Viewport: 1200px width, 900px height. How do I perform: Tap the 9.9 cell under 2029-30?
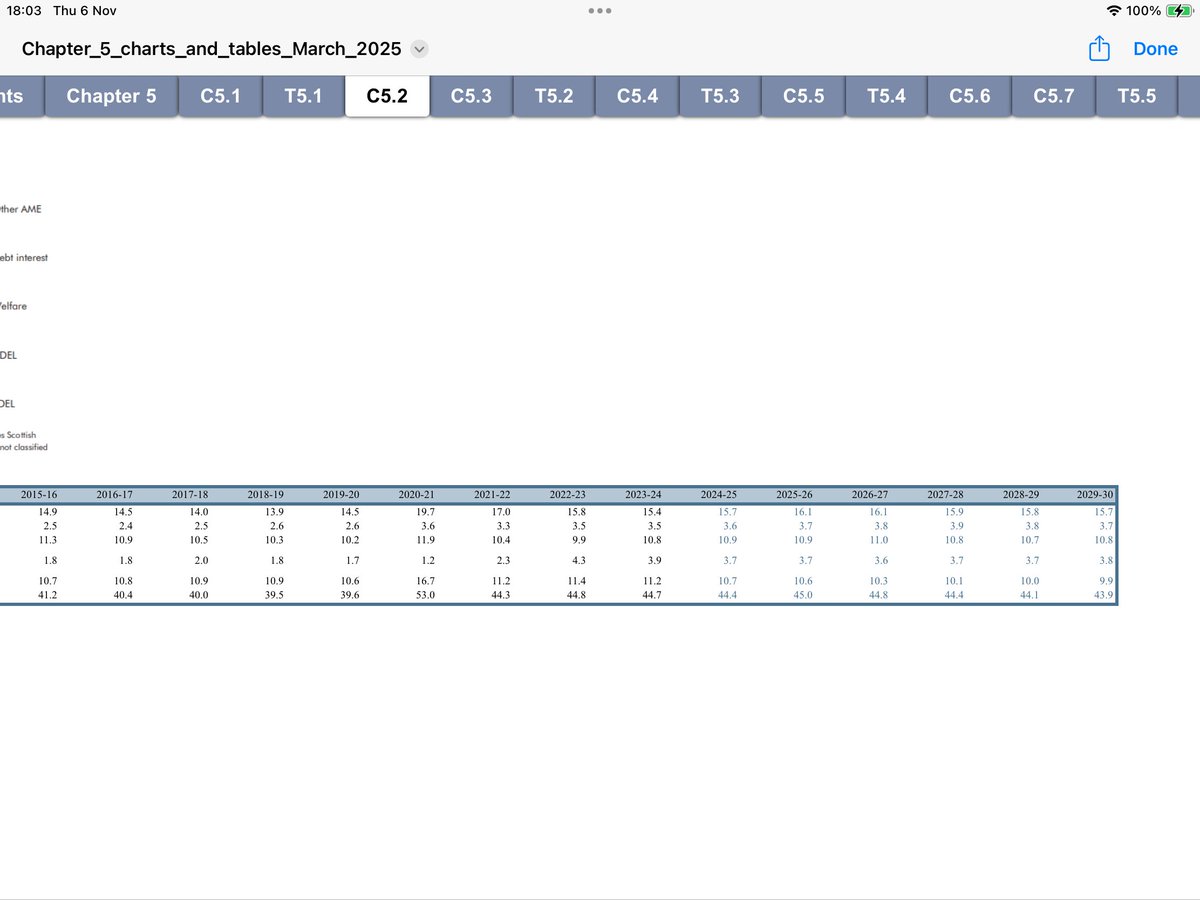tap(1105, 581)
